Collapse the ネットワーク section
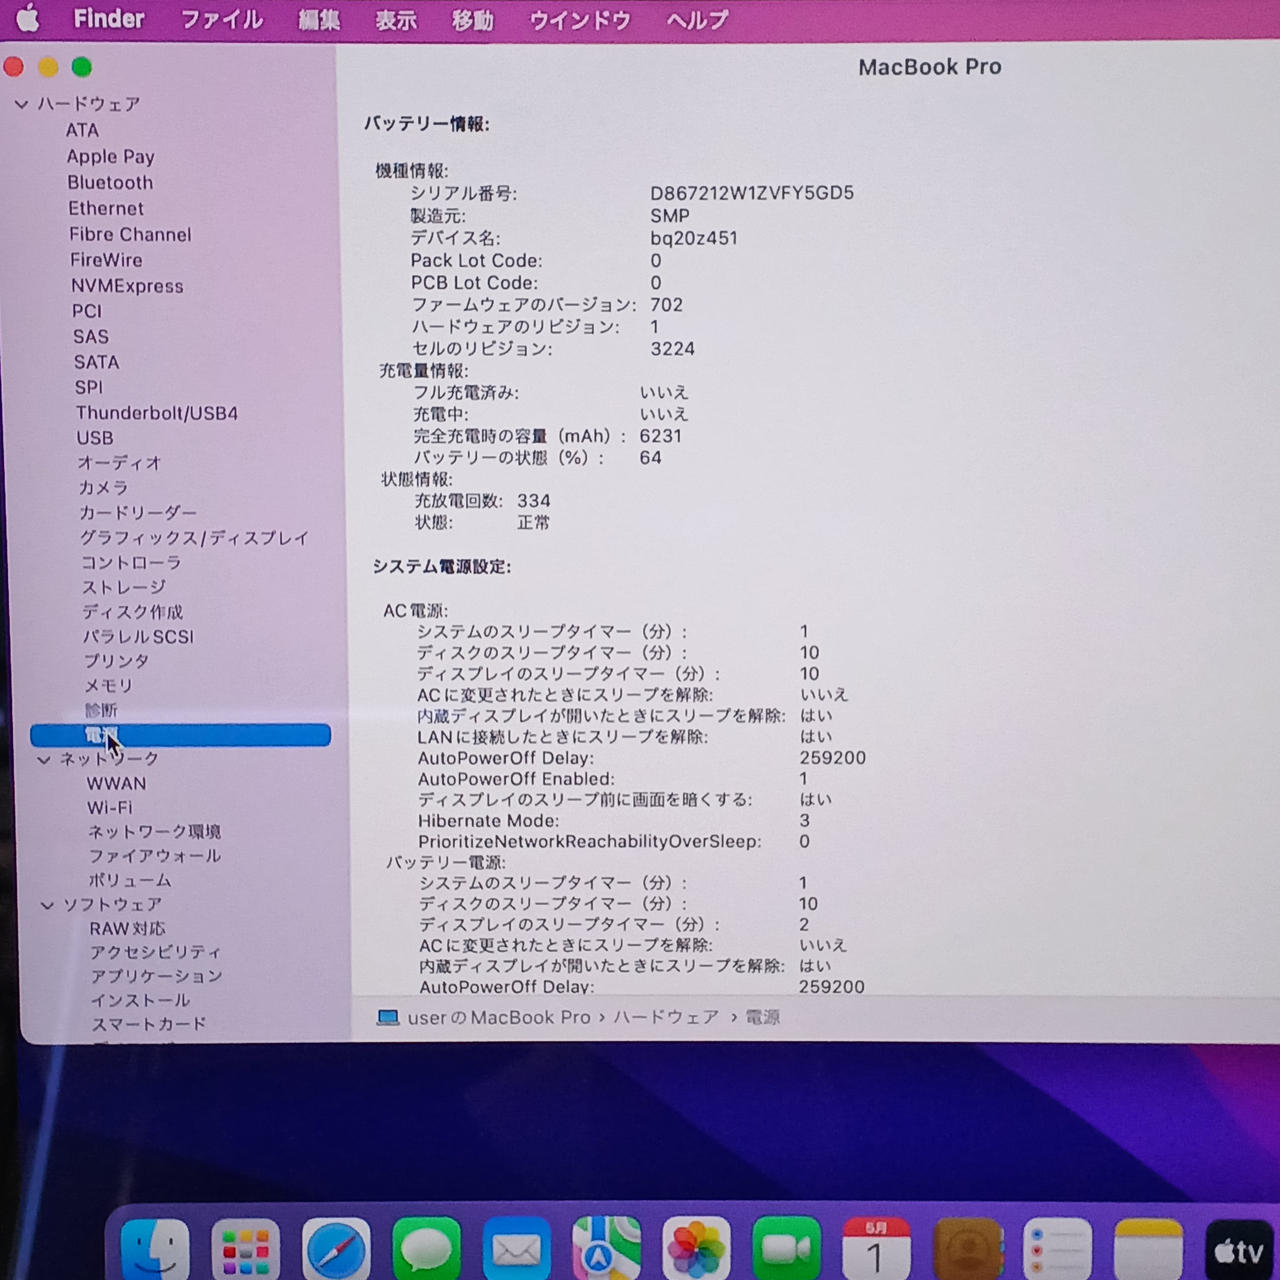Viewport: 1280px width, 1280px height. [43, 760]
